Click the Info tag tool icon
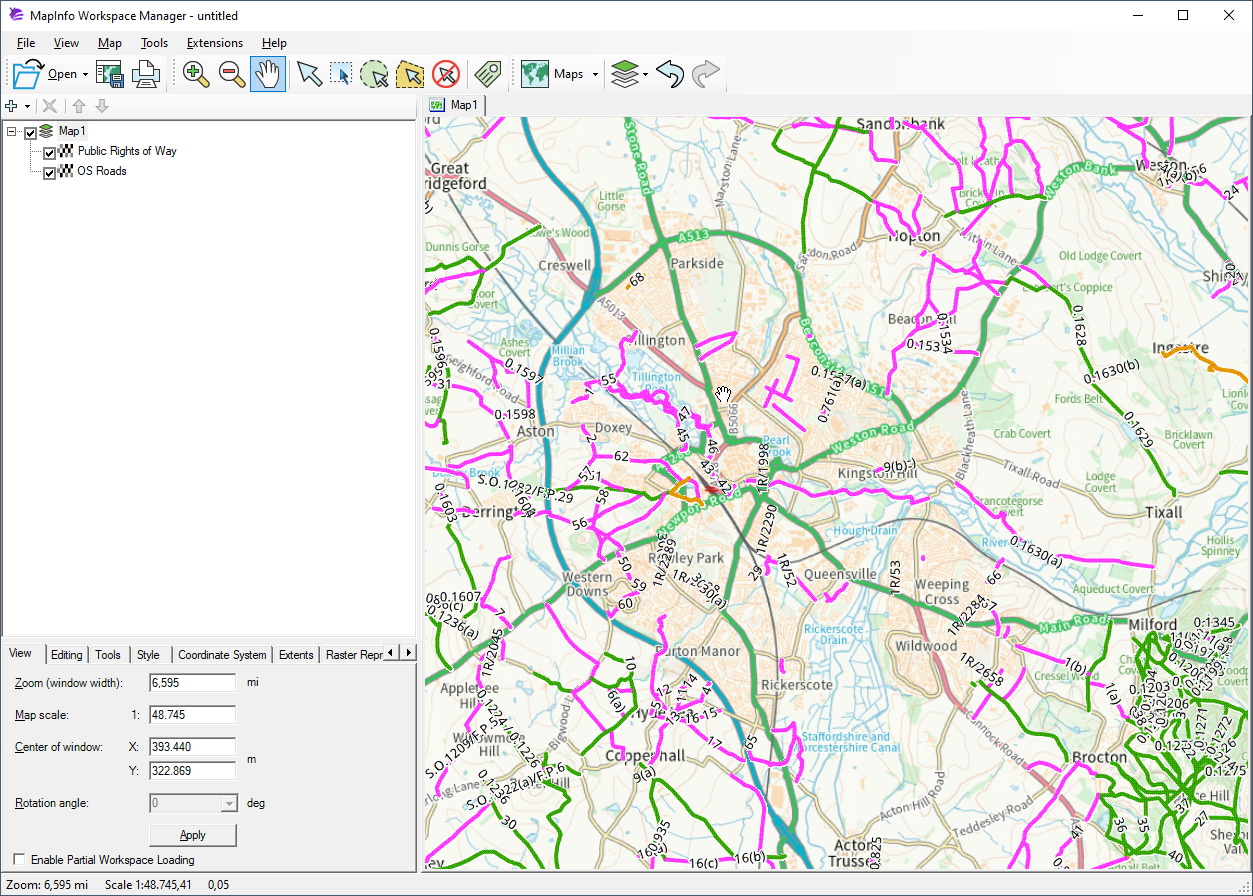 coord(487,73)
